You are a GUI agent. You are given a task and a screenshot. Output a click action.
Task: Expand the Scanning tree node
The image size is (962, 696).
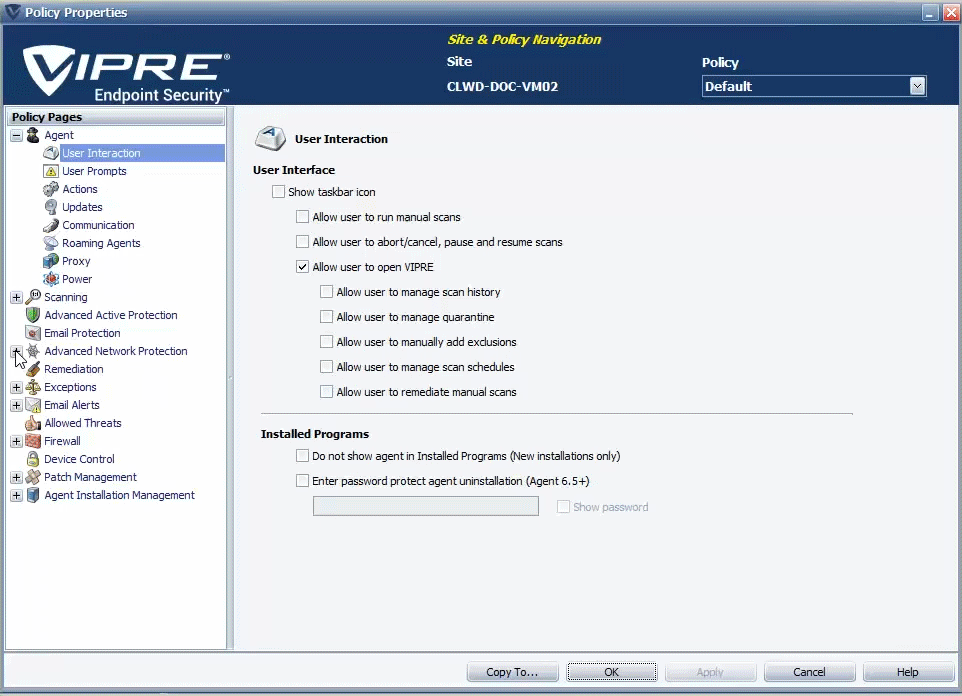(x=17, y=297)
